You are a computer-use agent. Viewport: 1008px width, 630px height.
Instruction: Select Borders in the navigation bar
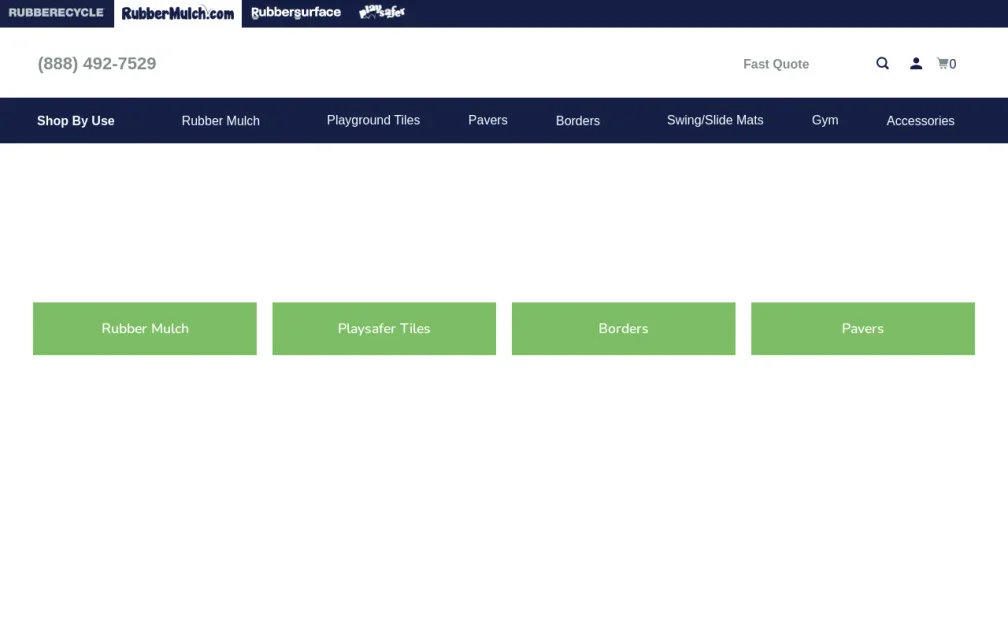coord(578,120)
